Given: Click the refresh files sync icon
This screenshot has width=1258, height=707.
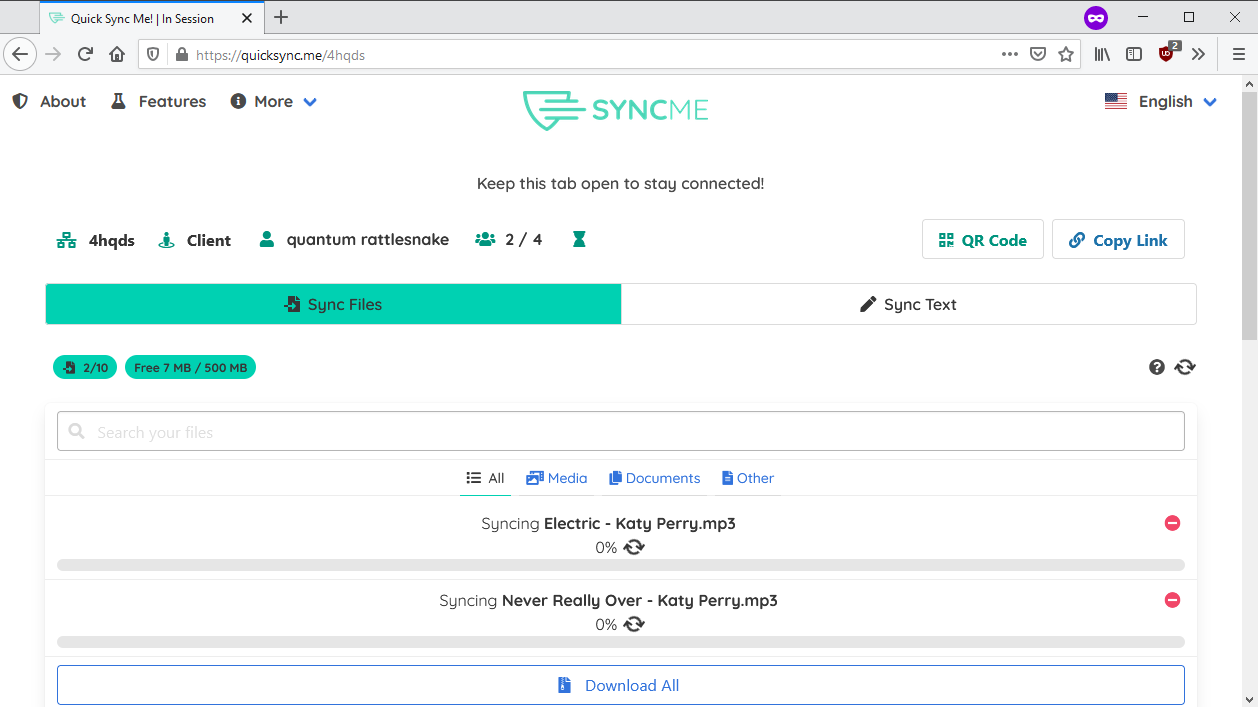Looking at the screenshot, I should [x=1185, y=367].
